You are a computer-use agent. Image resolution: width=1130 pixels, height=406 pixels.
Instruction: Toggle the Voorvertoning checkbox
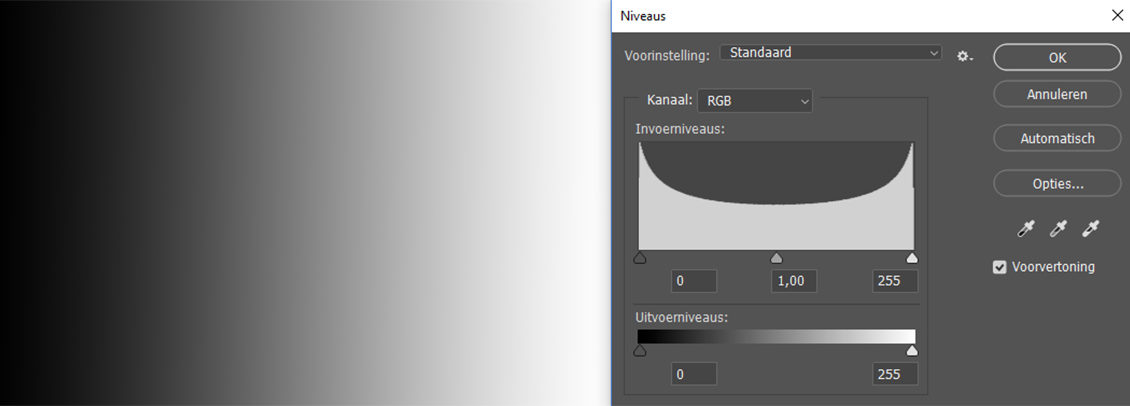[x=999, y=267]
